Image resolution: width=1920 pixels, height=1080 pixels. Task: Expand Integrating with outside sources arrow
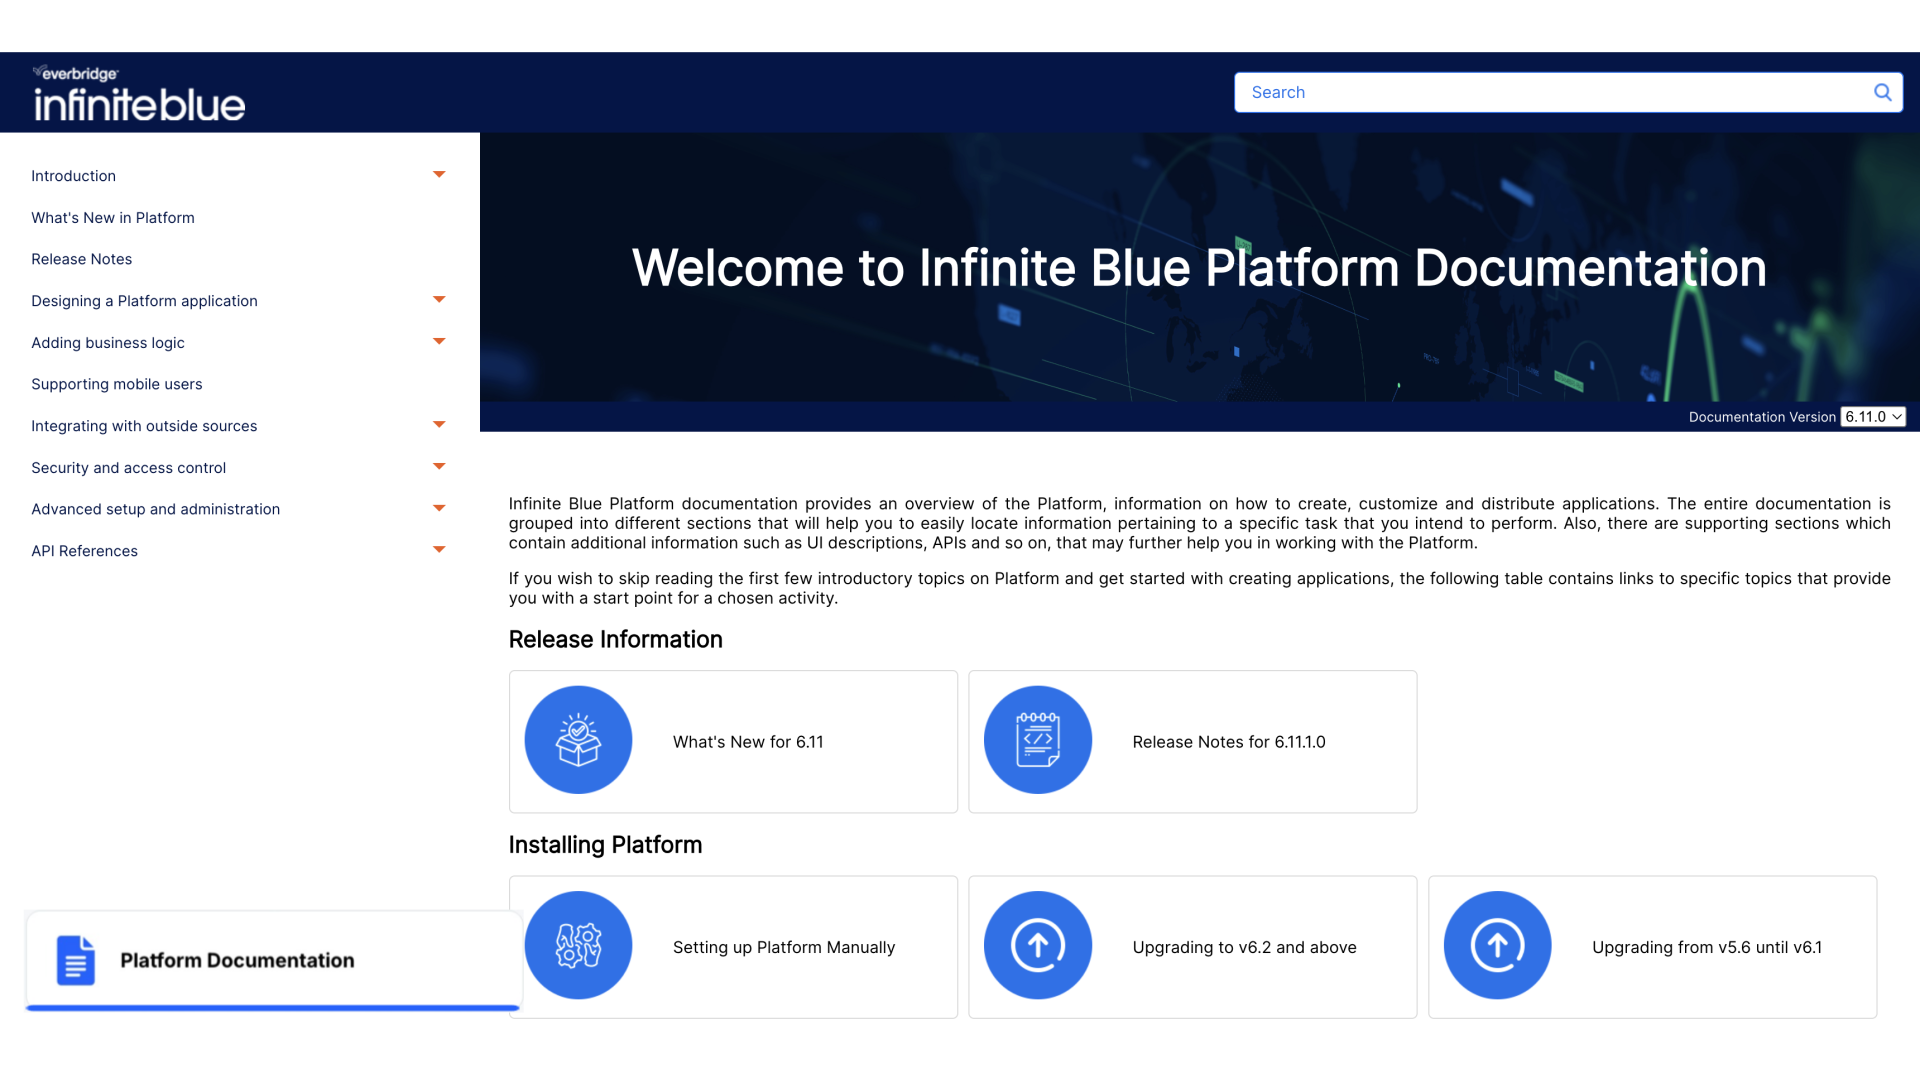[439, 425]
